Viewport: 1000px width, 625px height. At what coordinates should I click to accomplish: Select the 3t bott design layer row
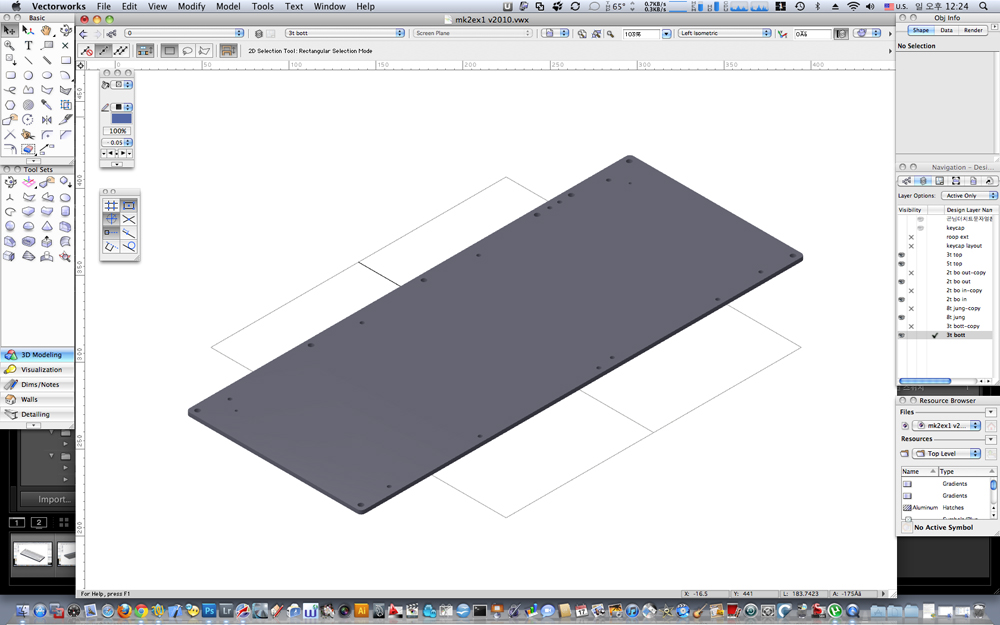(946, 335)
